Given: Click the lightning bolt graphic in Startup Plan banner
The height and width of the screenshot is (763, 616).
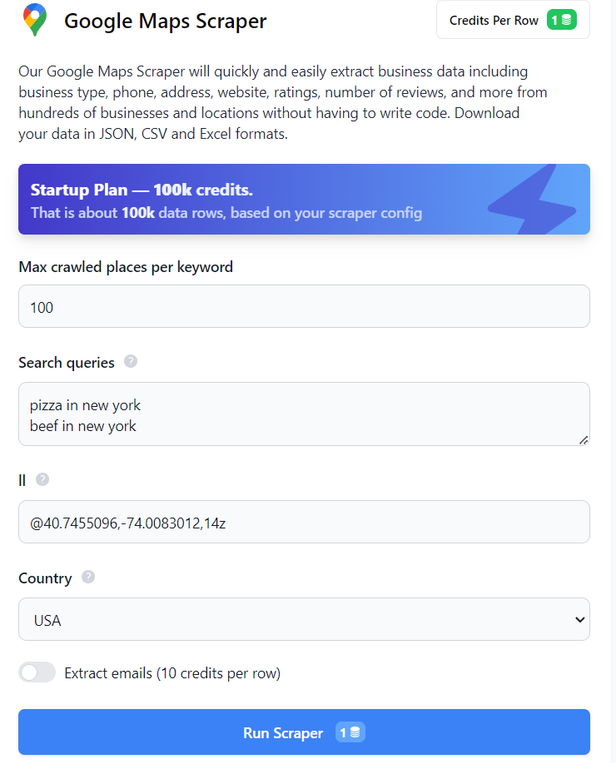Looking at the screenshot, I should click(531, 200).
